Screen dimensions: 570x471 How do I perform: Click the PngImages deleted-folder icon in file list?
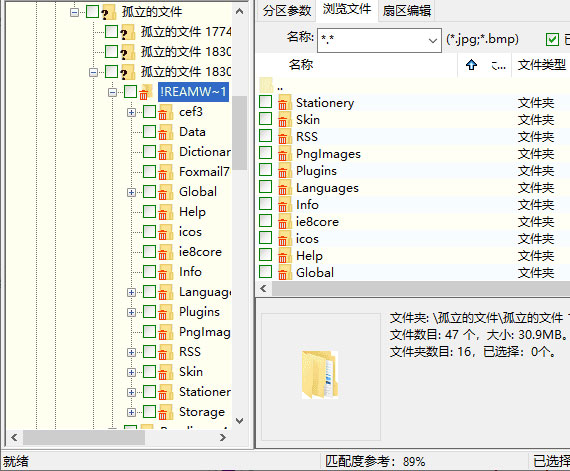pyautogui.click(x=285, y=154)
